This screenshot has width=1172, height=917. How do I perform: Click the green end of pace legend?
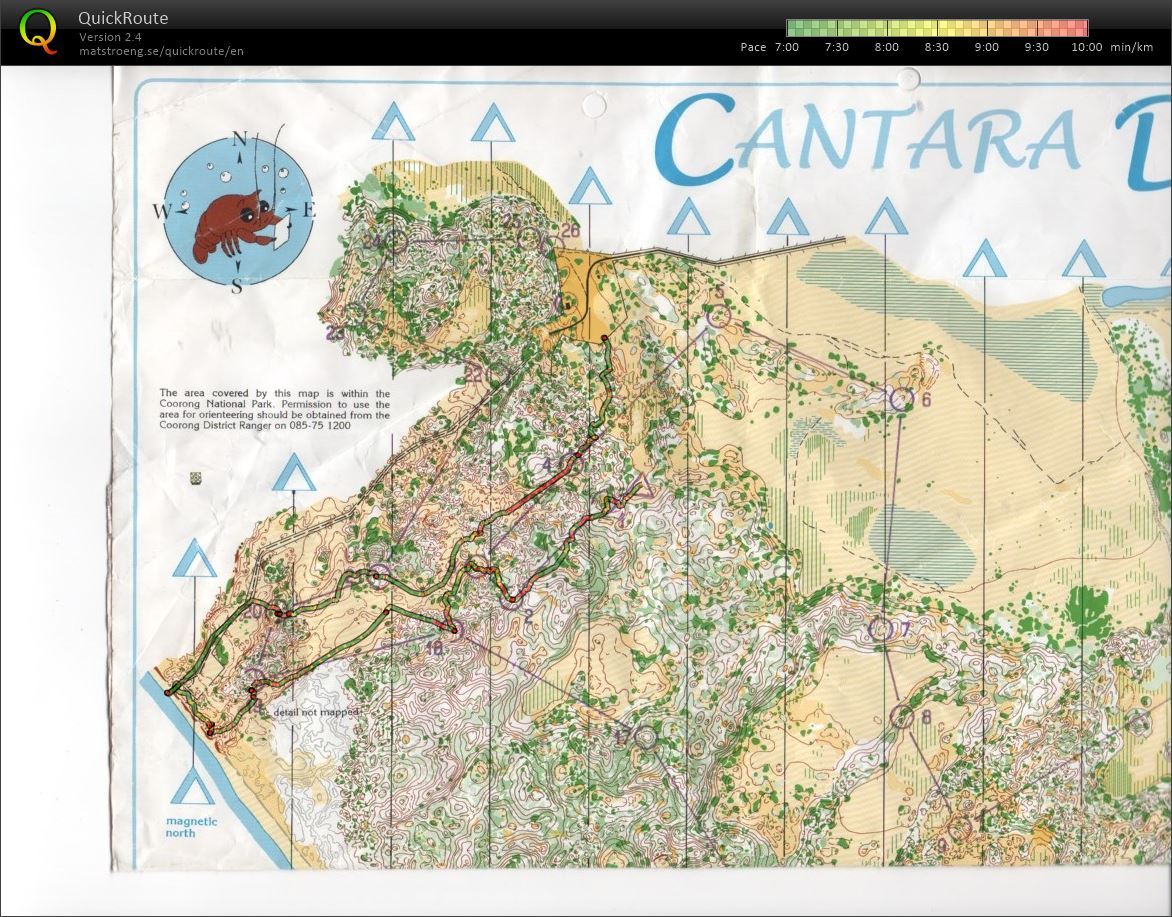pos(798,28)
